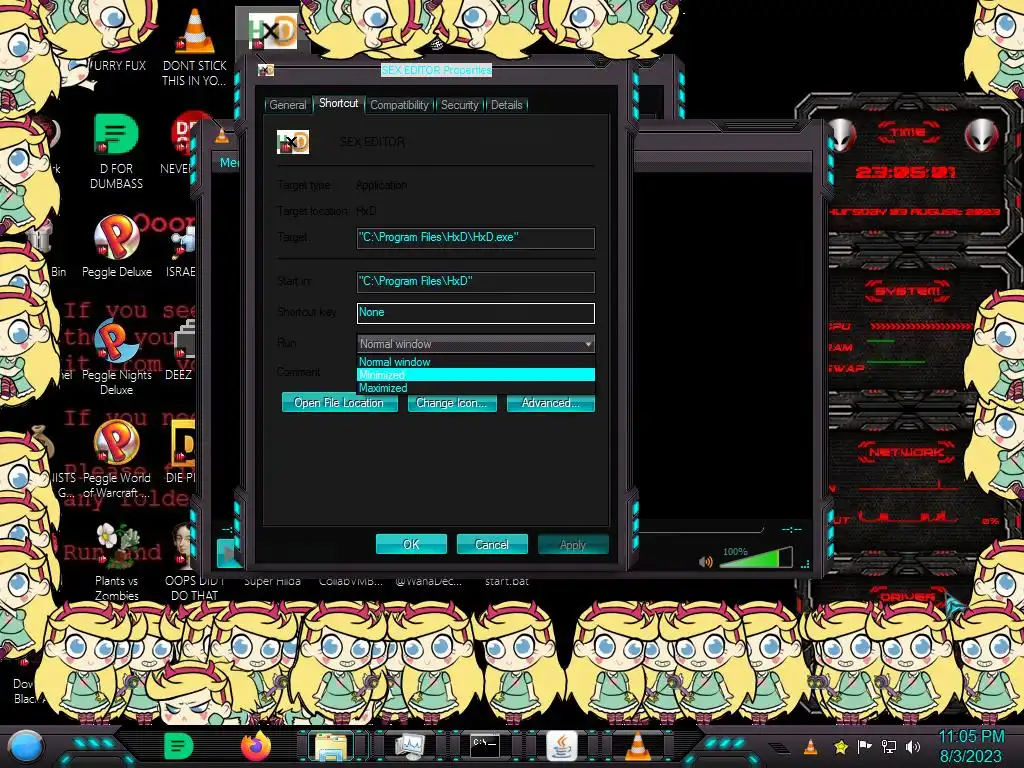Click Cancel in the Properties dialog
The image size is (1024, 768).
click(492, 544)
